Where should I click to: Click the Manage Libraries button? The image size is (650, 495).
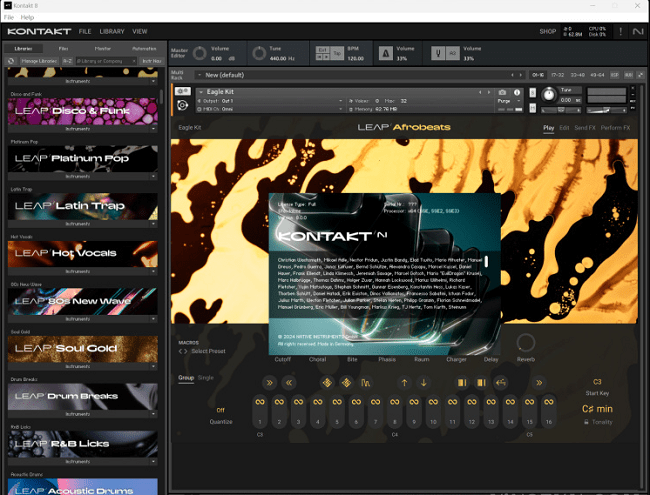click(x=39, y=61)
